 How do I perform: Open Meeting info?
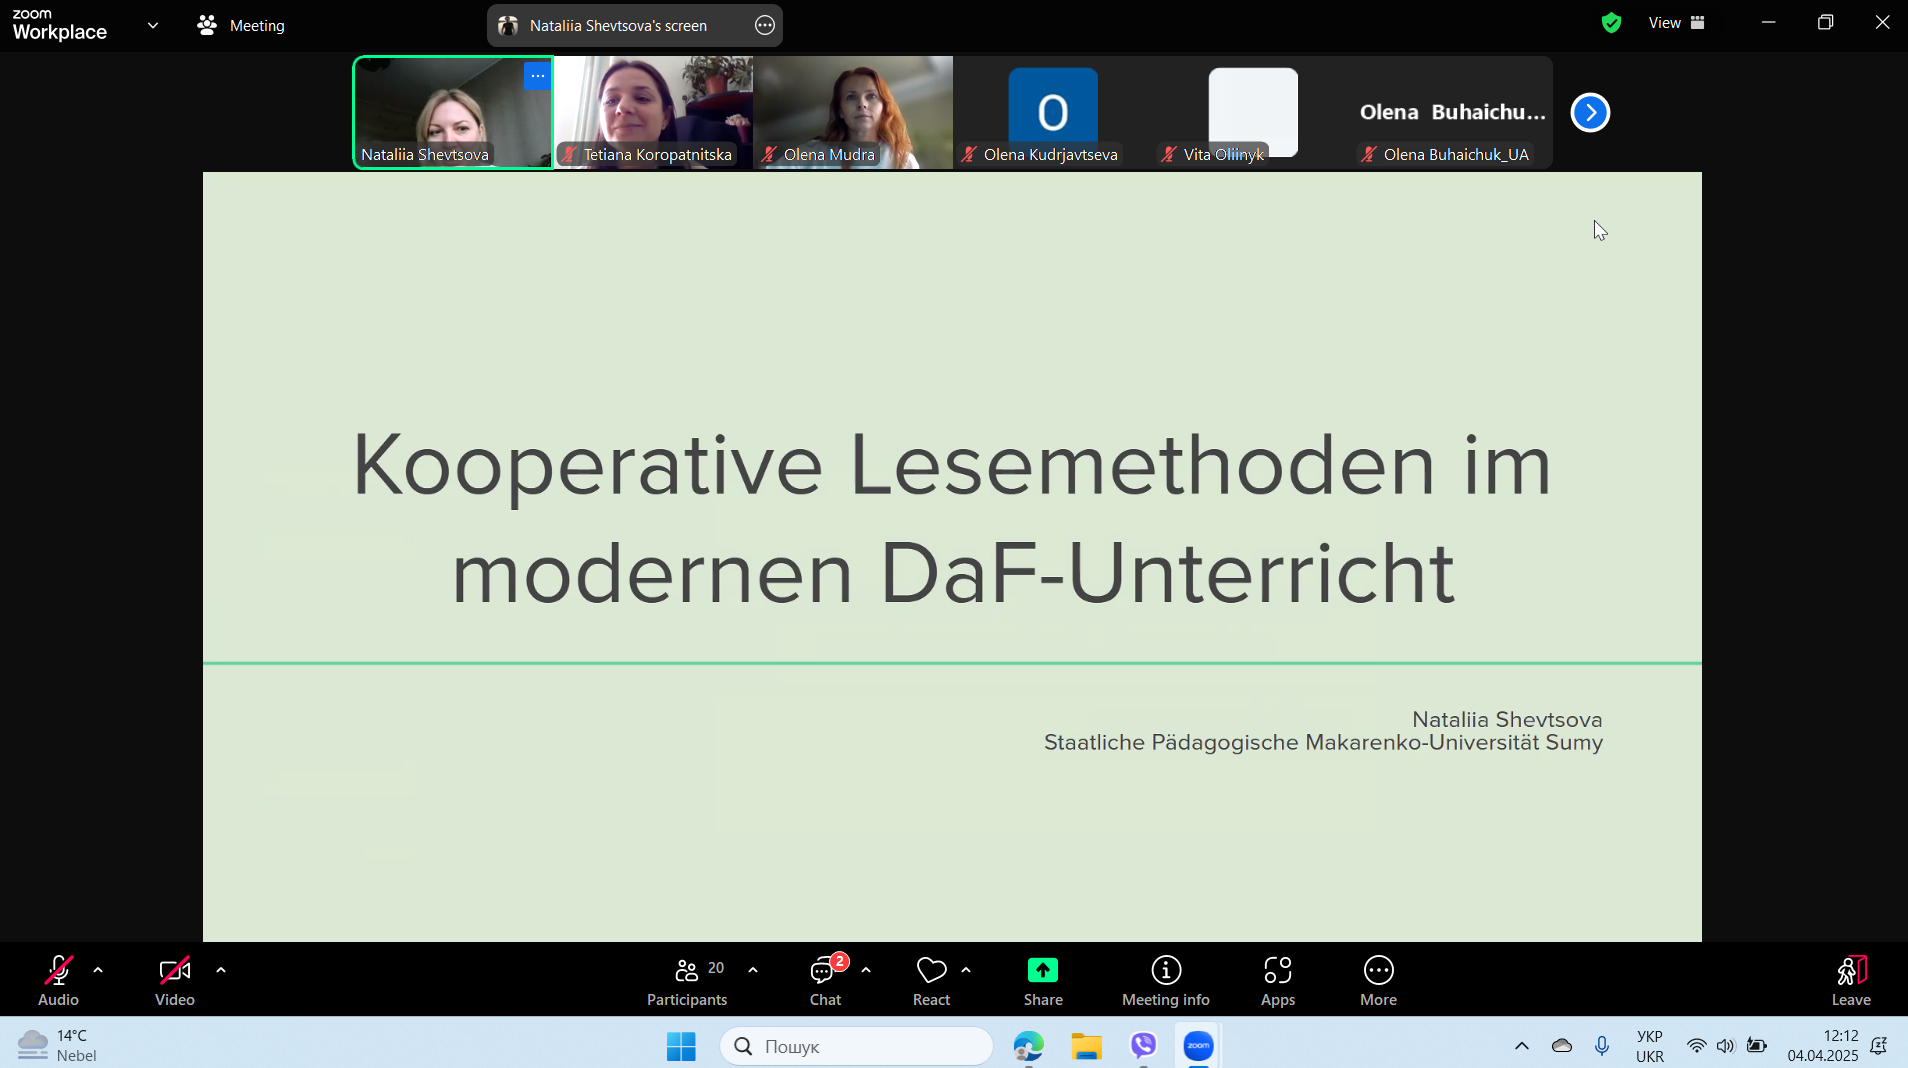[x=1165, y=980]
